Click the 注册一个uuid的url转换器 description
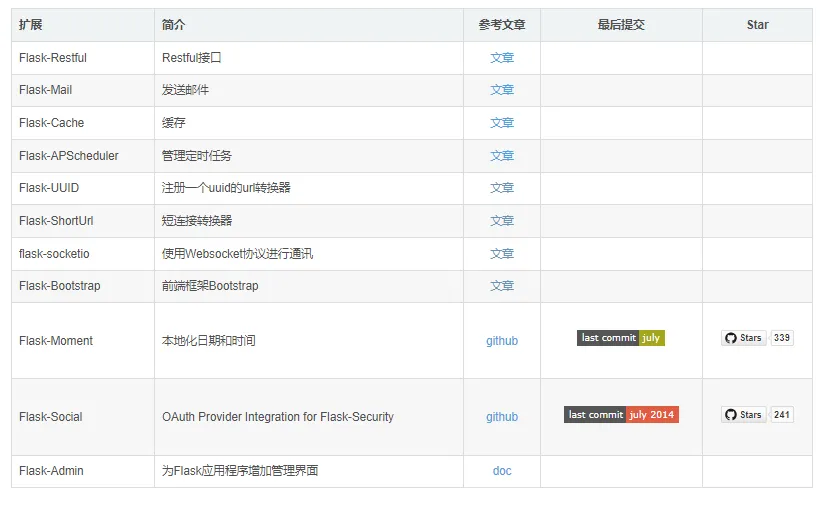The image size is (828, 507). coord(226,187)
